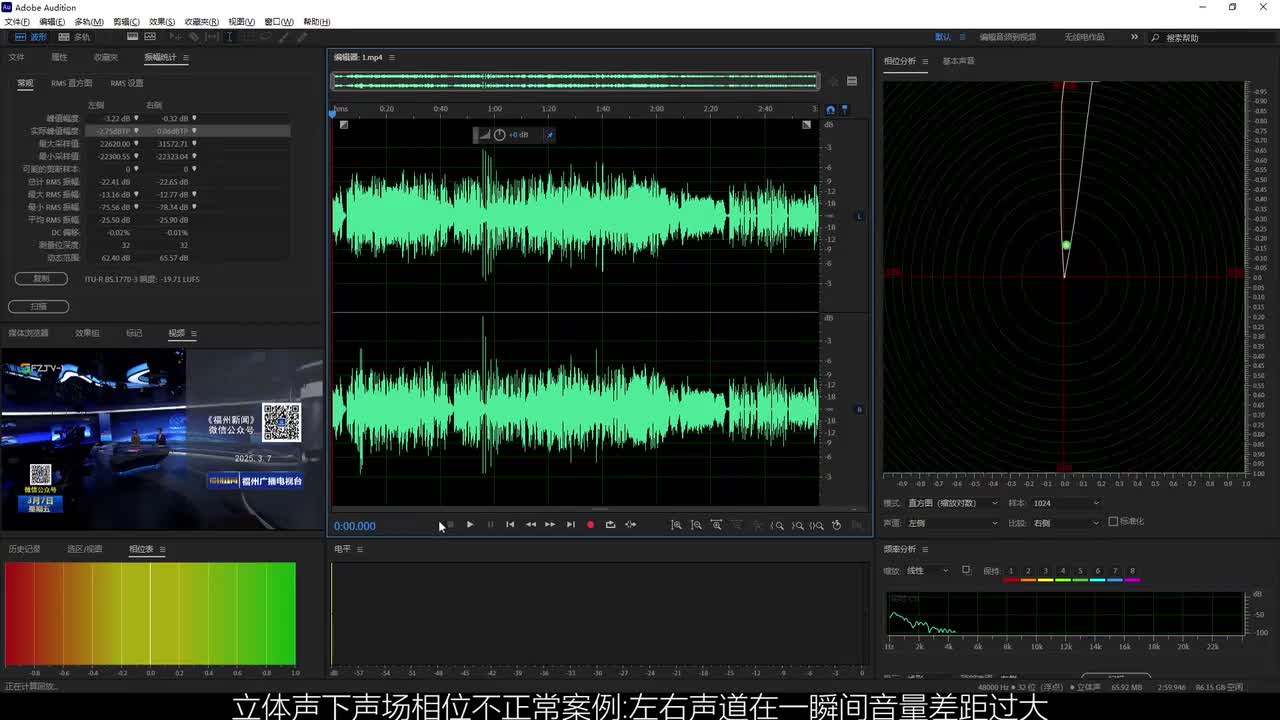Viewport: 1280px width, 720px height.
Task: Select the Slip tool
Action: [x=212, y=37]
